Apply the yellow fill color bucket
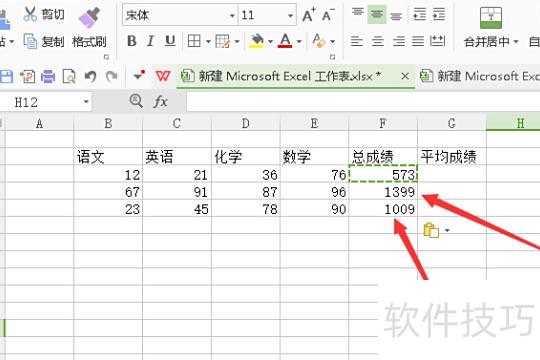The image size is (540, 360). [256, 41]
